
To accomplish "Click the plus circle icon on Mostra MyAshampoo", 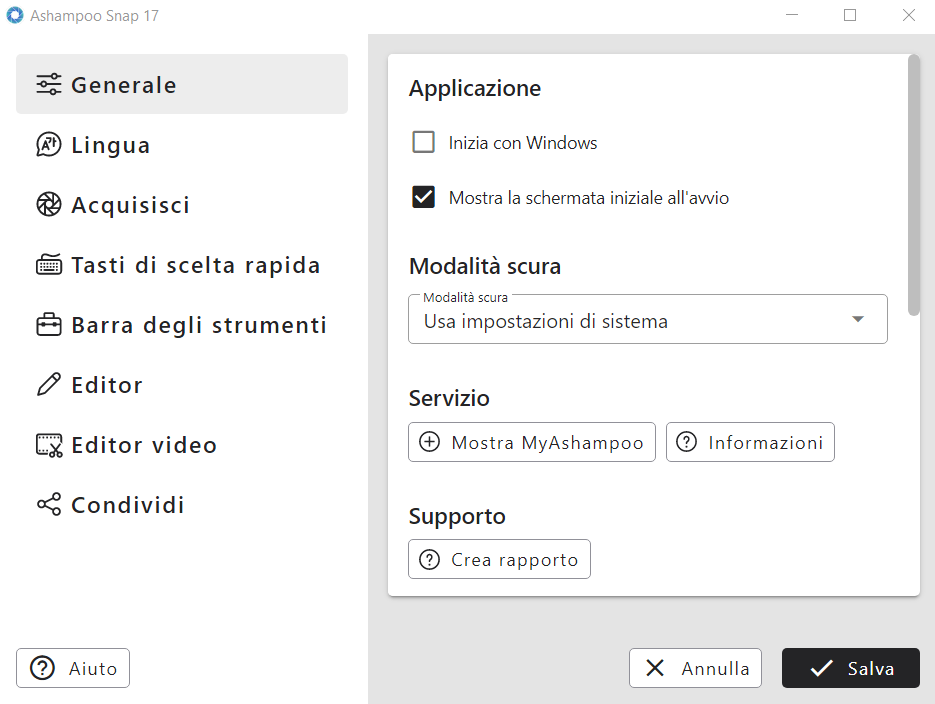I will click(429, 442).
